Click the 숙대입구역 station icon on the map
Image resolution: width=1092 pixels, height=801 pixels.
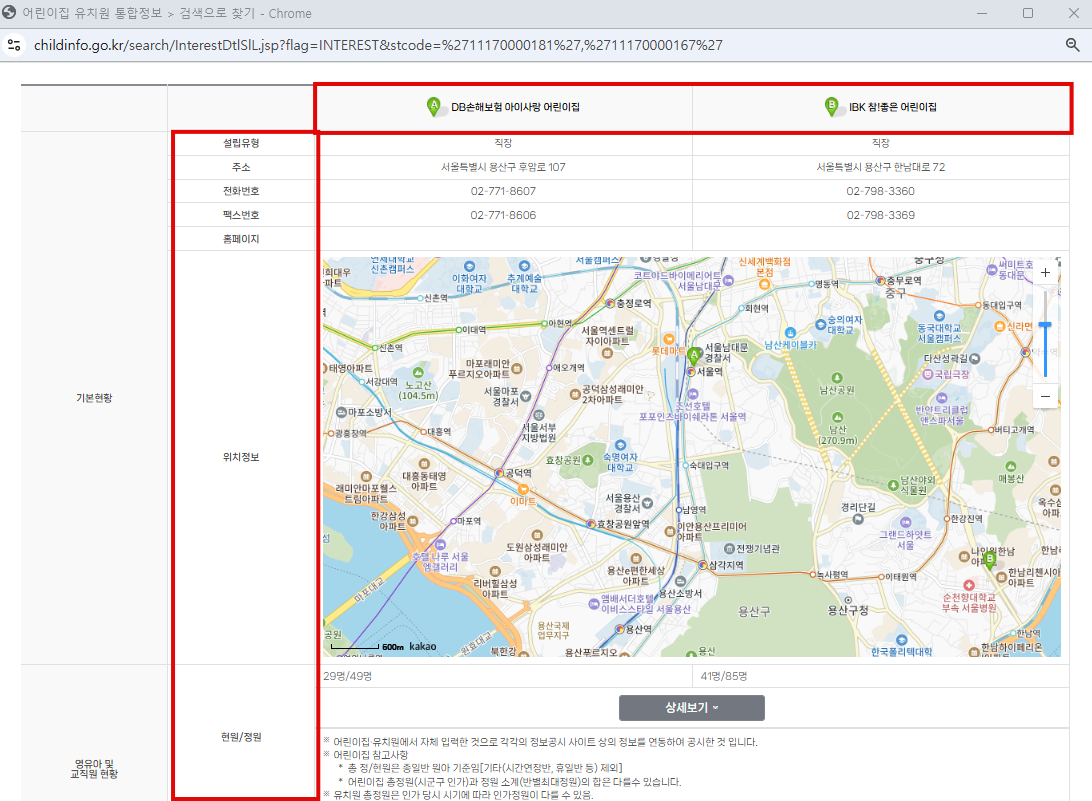686,465
